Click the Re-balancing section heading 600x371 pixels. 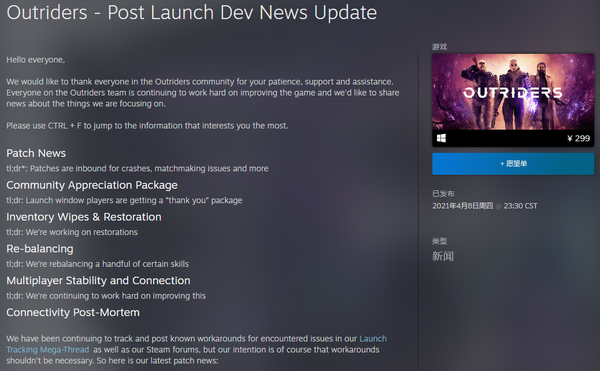(40, 249)
